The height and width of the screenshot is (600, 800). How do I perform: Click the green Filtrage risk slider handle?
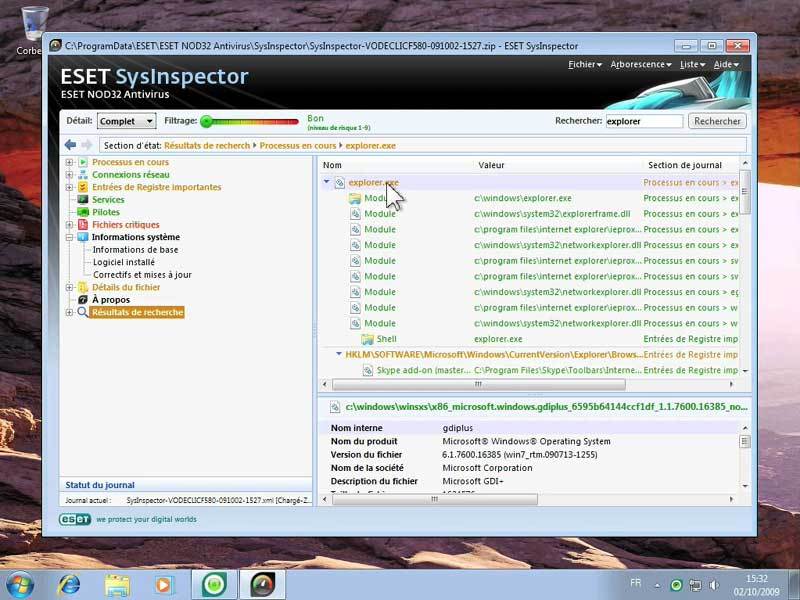pos(206,121)
